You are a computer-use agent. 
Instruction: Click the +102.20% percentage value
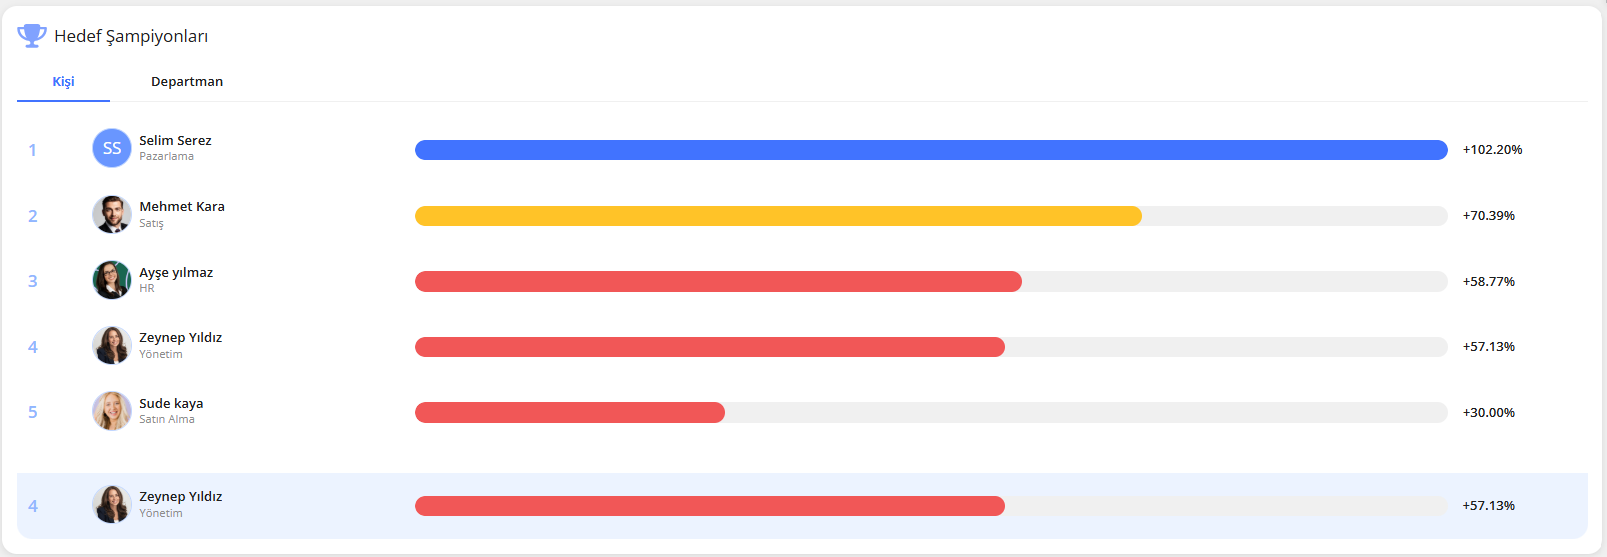point(1492,150)
